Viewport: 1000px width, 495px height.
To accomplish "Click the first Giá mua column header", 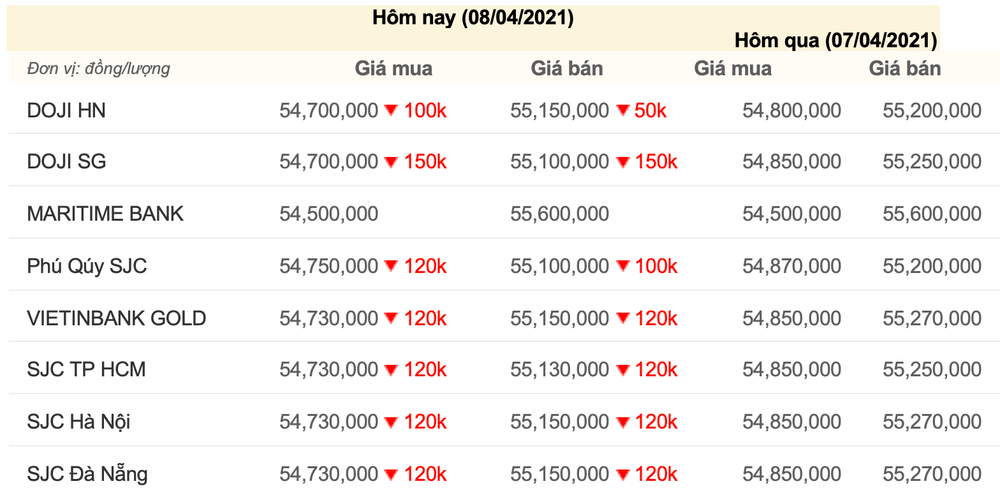I will (x=393, y=68).
